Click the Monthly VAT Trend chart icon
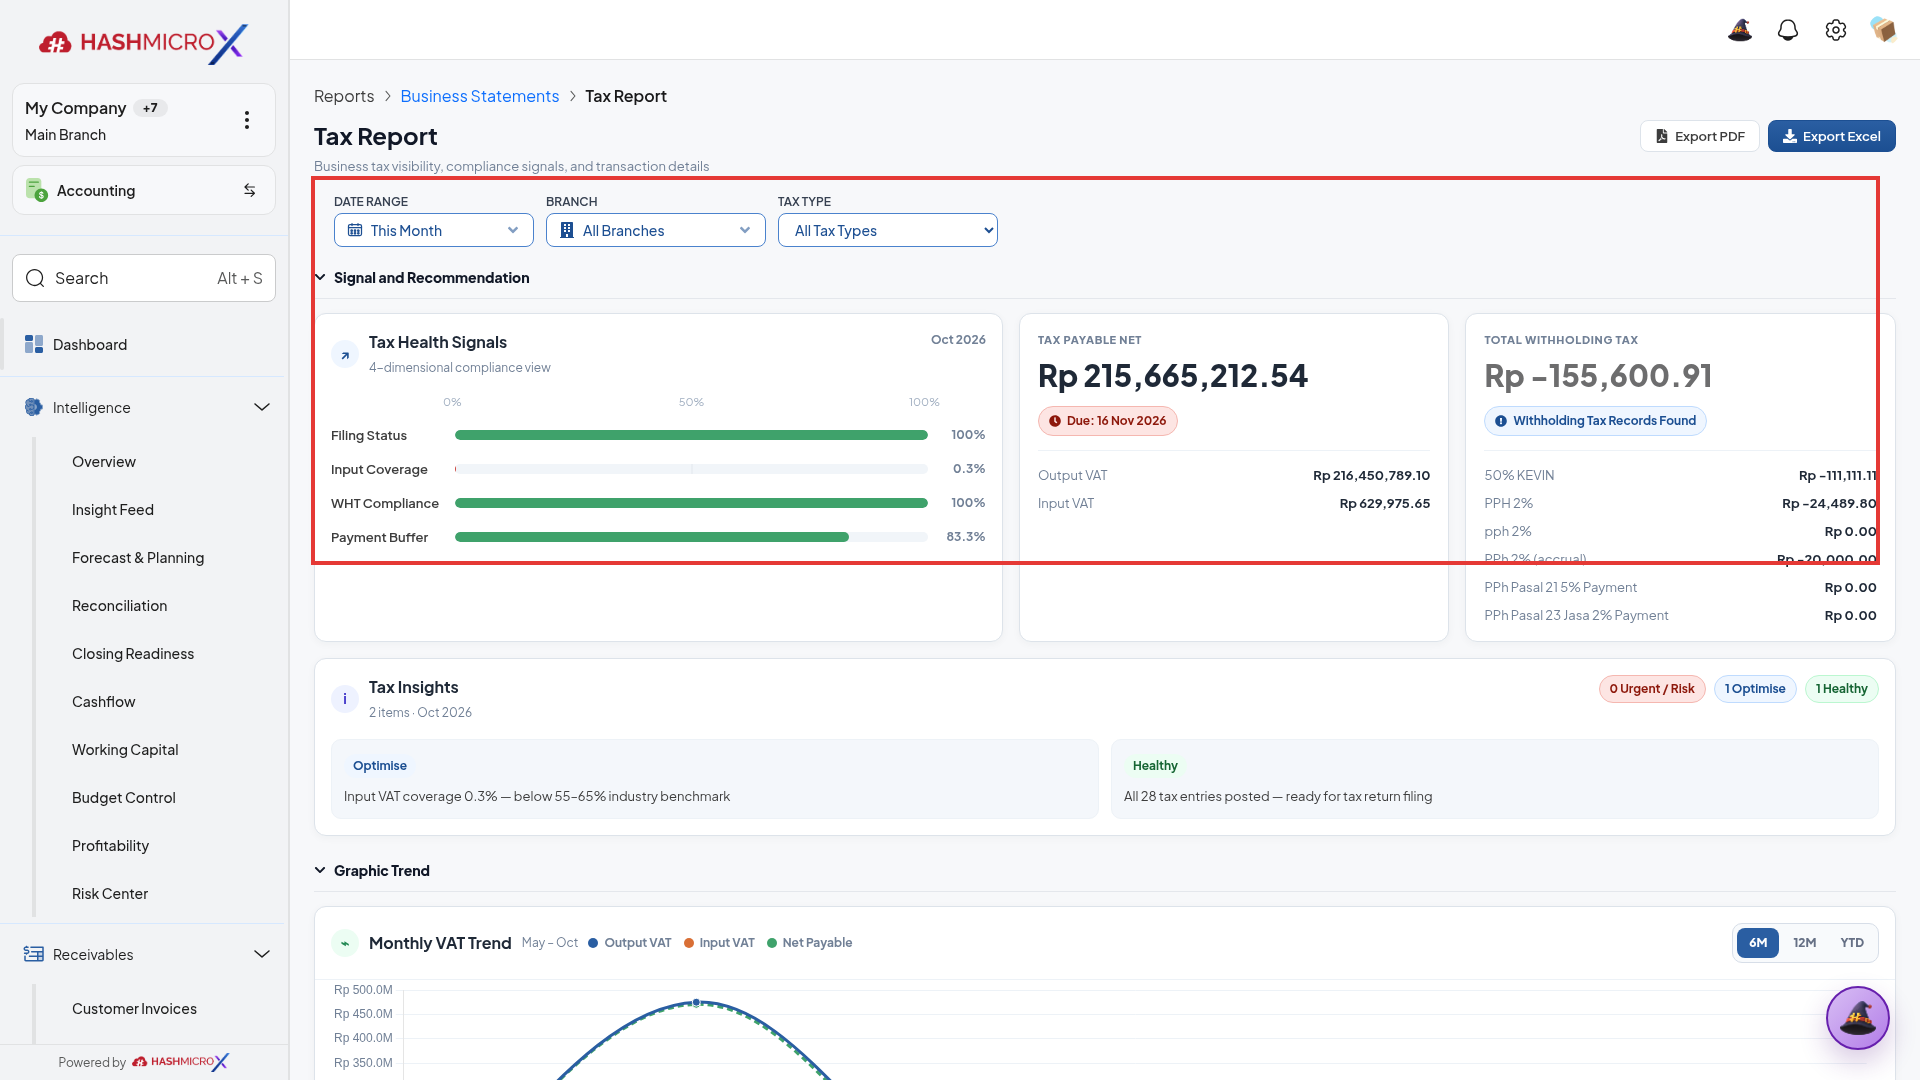The image size is (1920, 1080). 345,943
